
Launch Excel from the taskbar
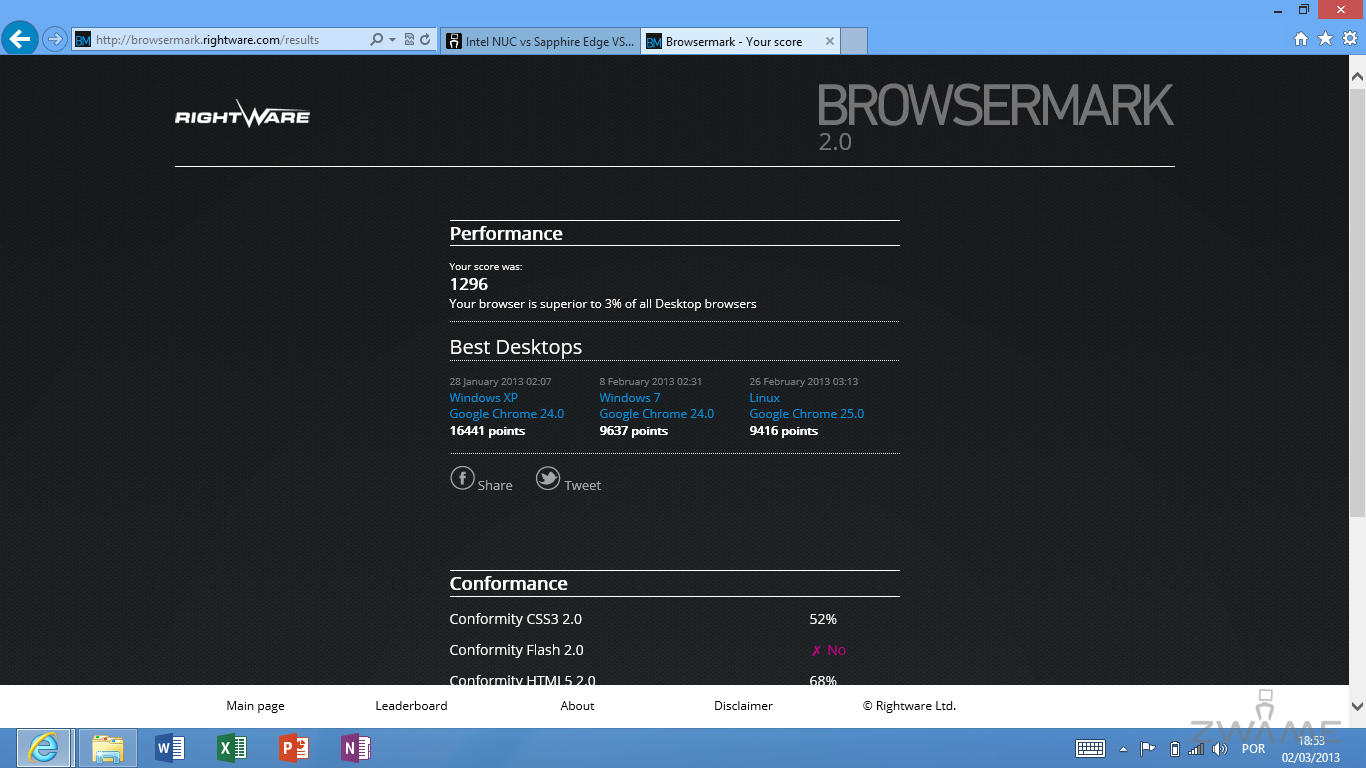232,748
